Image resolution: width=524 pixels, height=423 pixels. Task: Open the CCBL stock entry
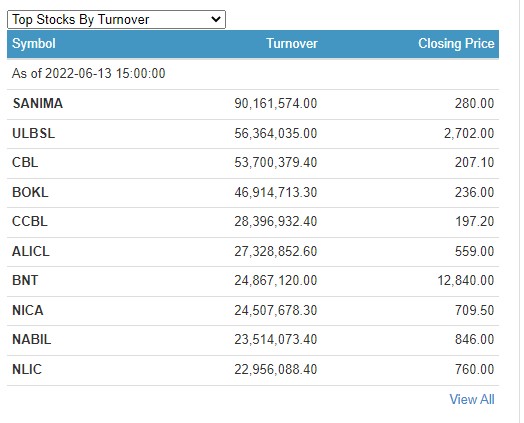tap(30, 222)
